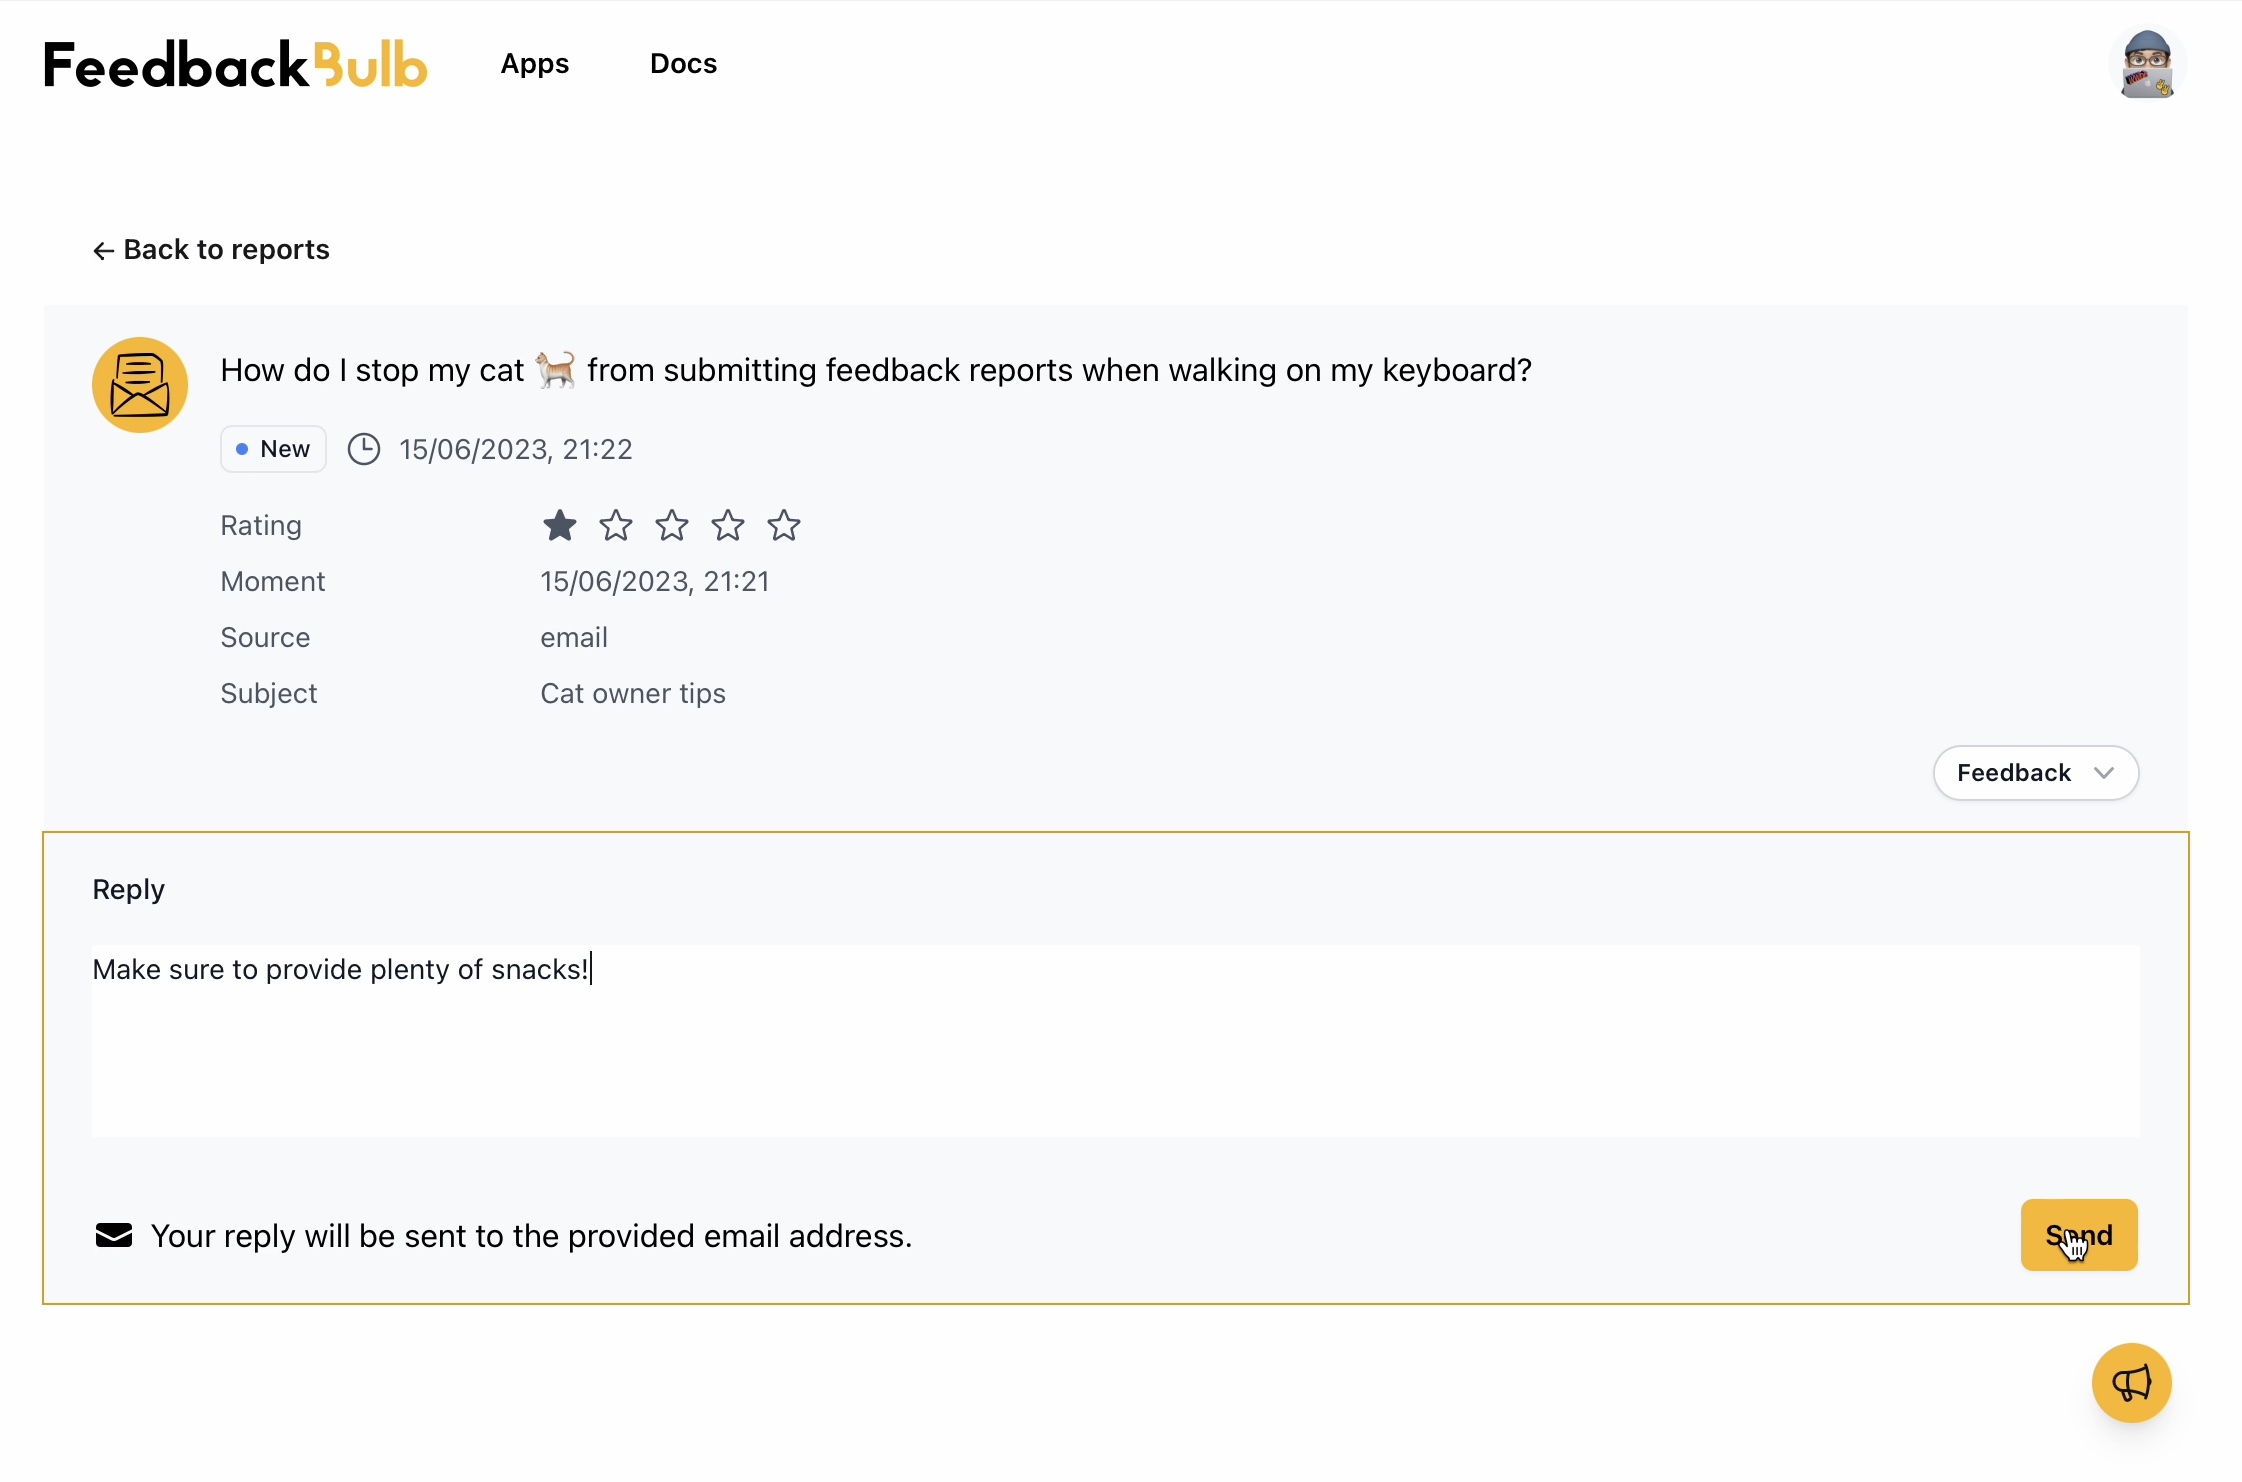2242x1482 pixels.
Task: Click the first filled rating star
Action: point(560,525)
